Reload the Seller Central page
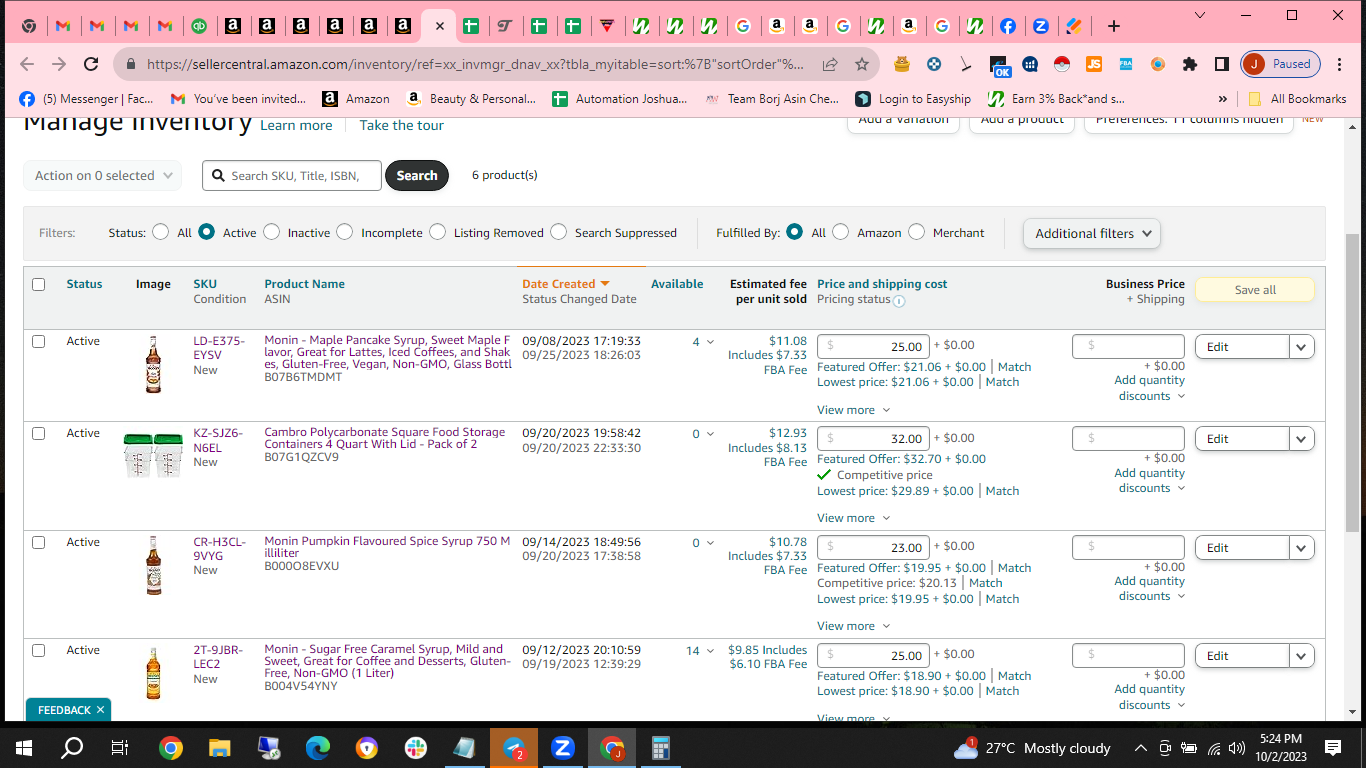 [91, 64]
